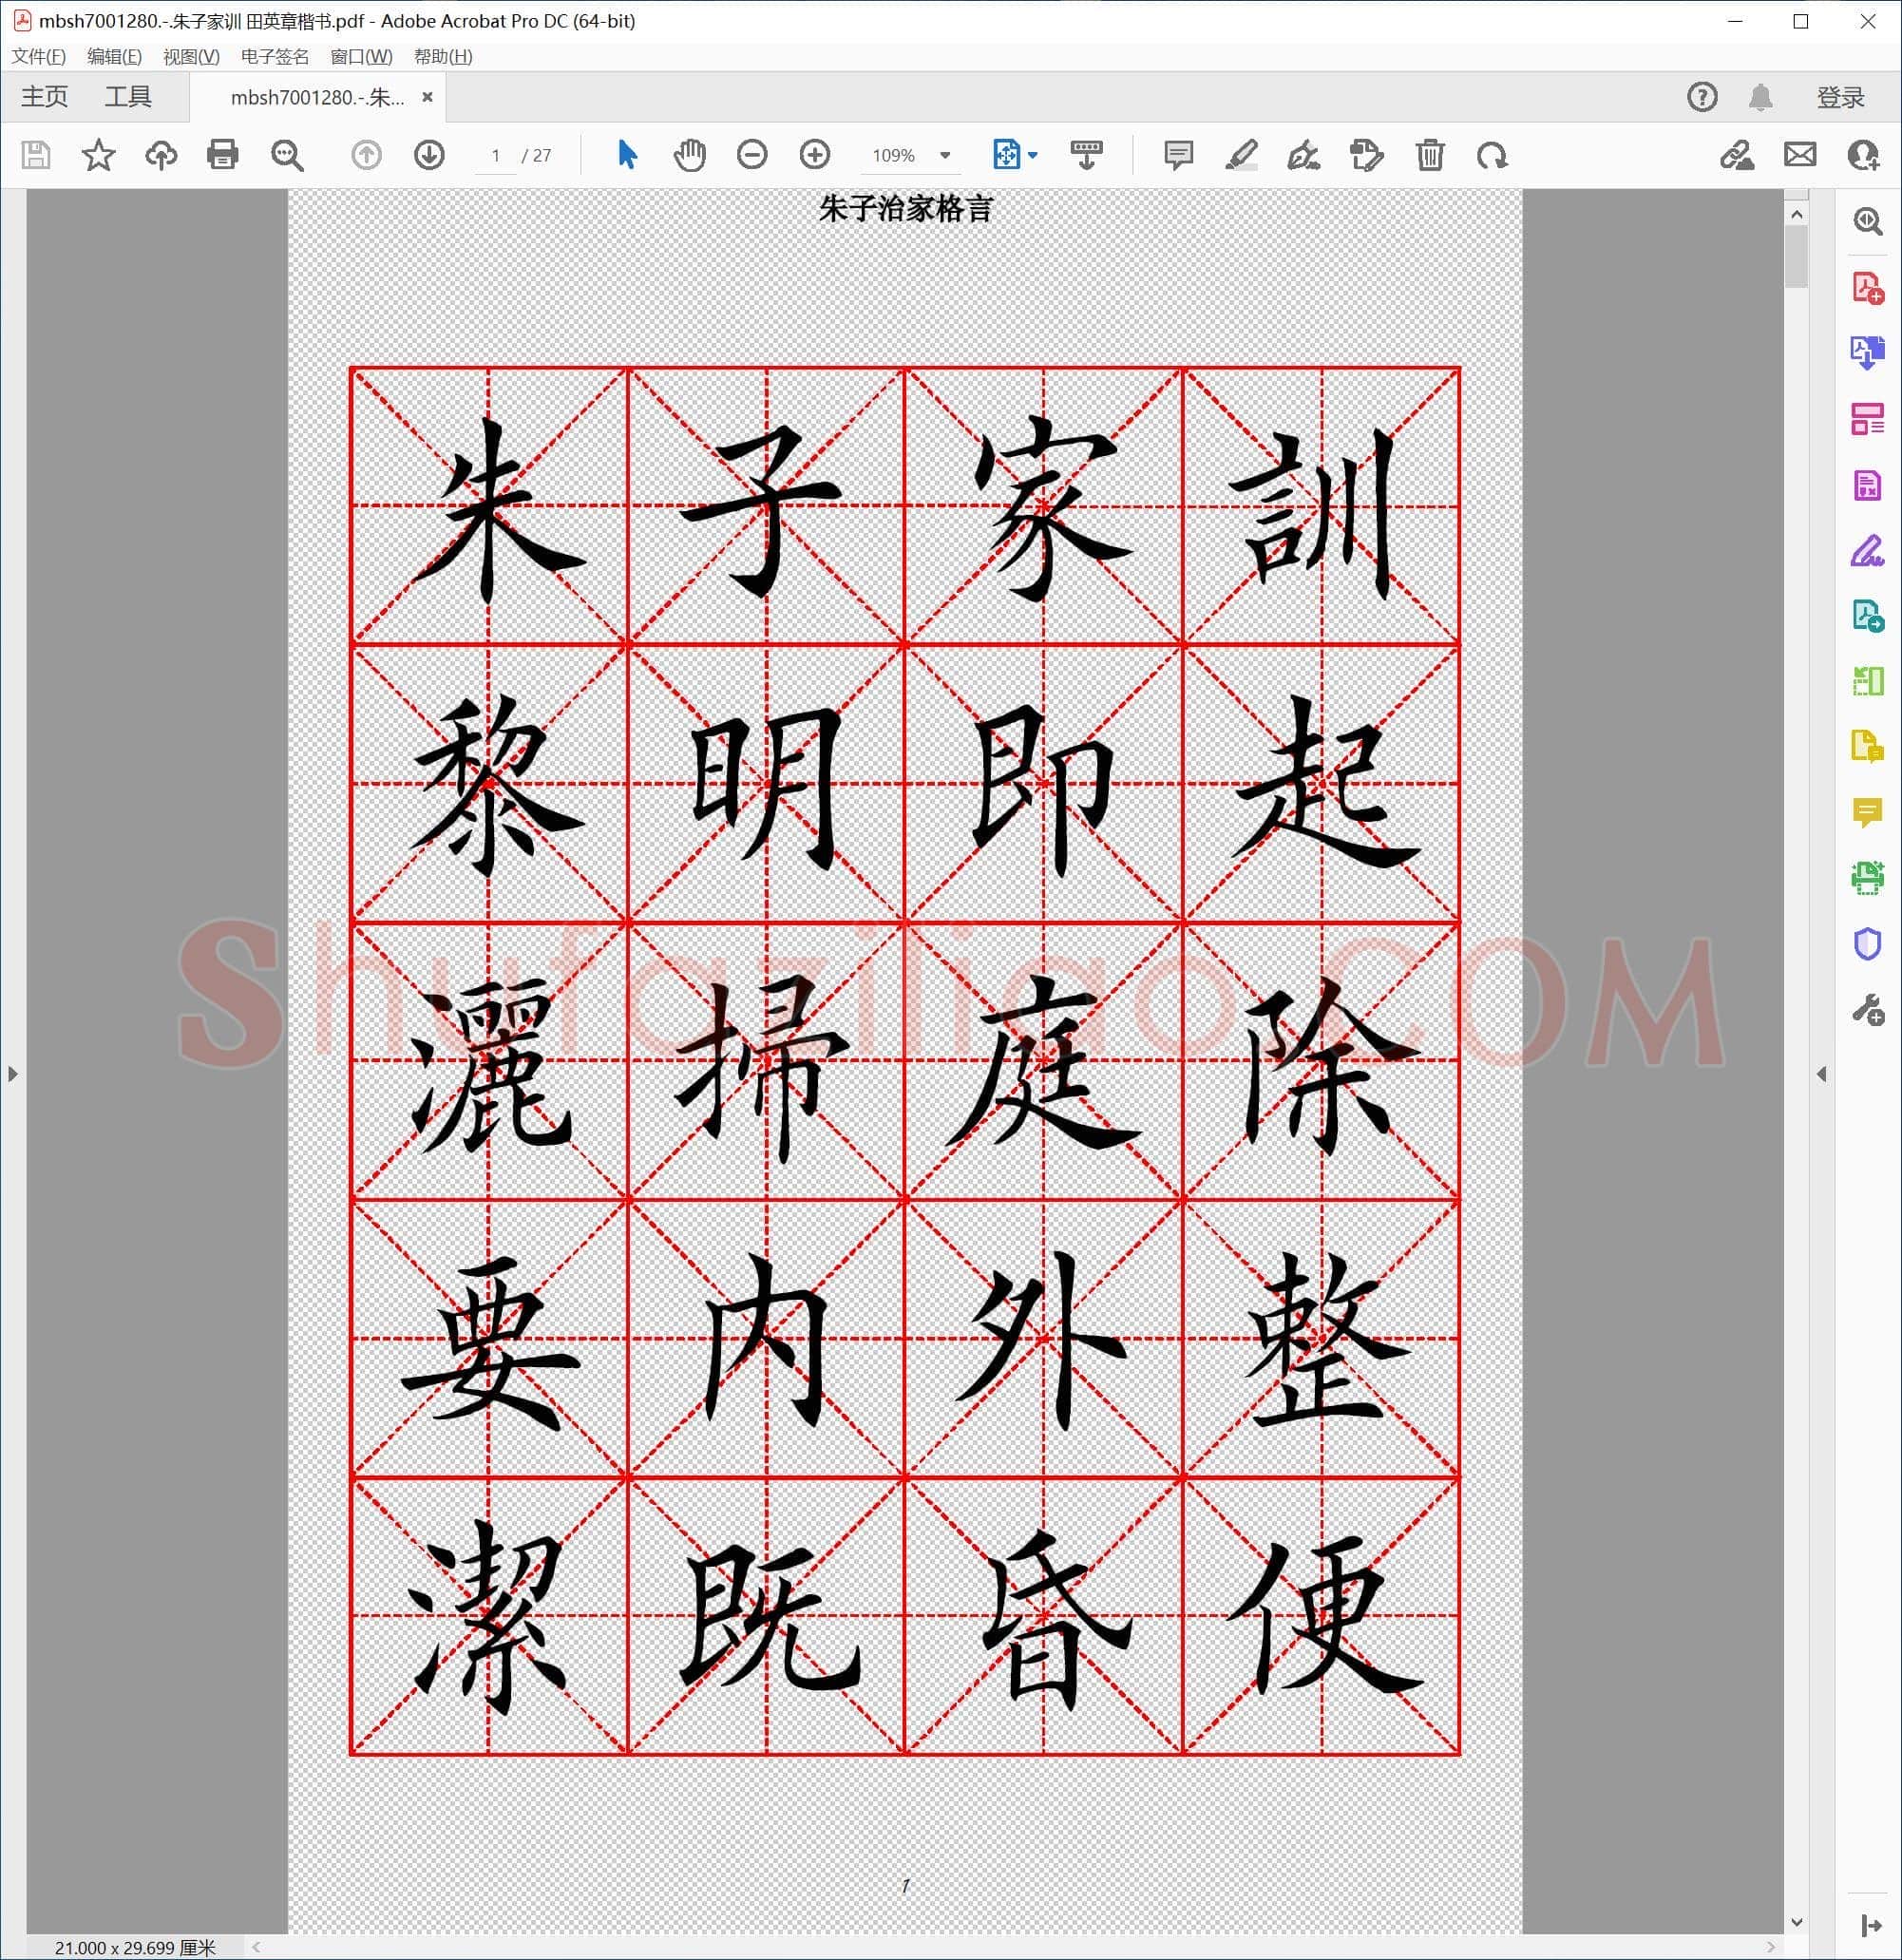Screen dimensions: 1902x1960
Task: Open the read mode keyboard icon
Action: (x=1086, y=155)
